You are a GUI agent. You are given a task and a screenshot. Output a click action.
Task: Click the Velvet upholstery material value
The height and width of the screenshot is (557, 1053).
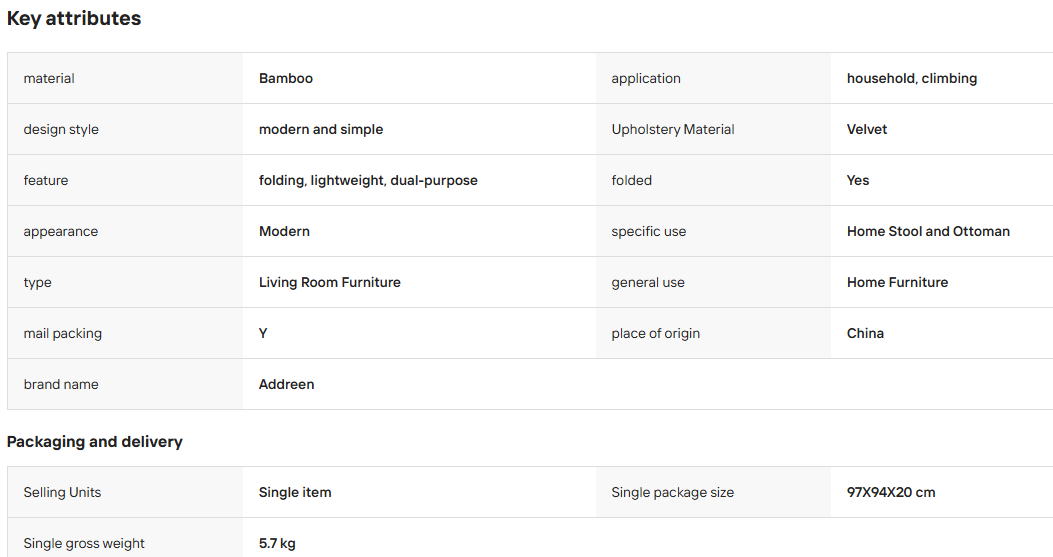tap(866, 130)
